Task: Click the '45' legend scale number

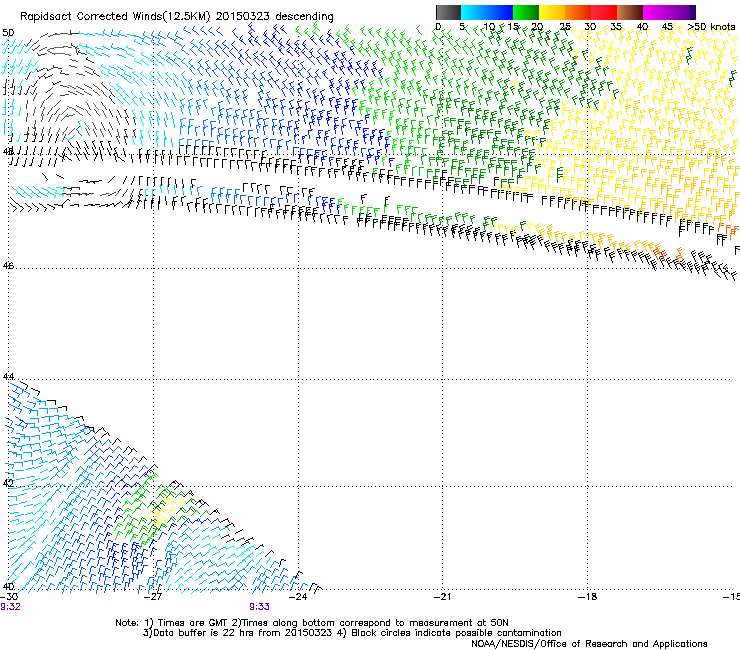Action: click(667, 27)
